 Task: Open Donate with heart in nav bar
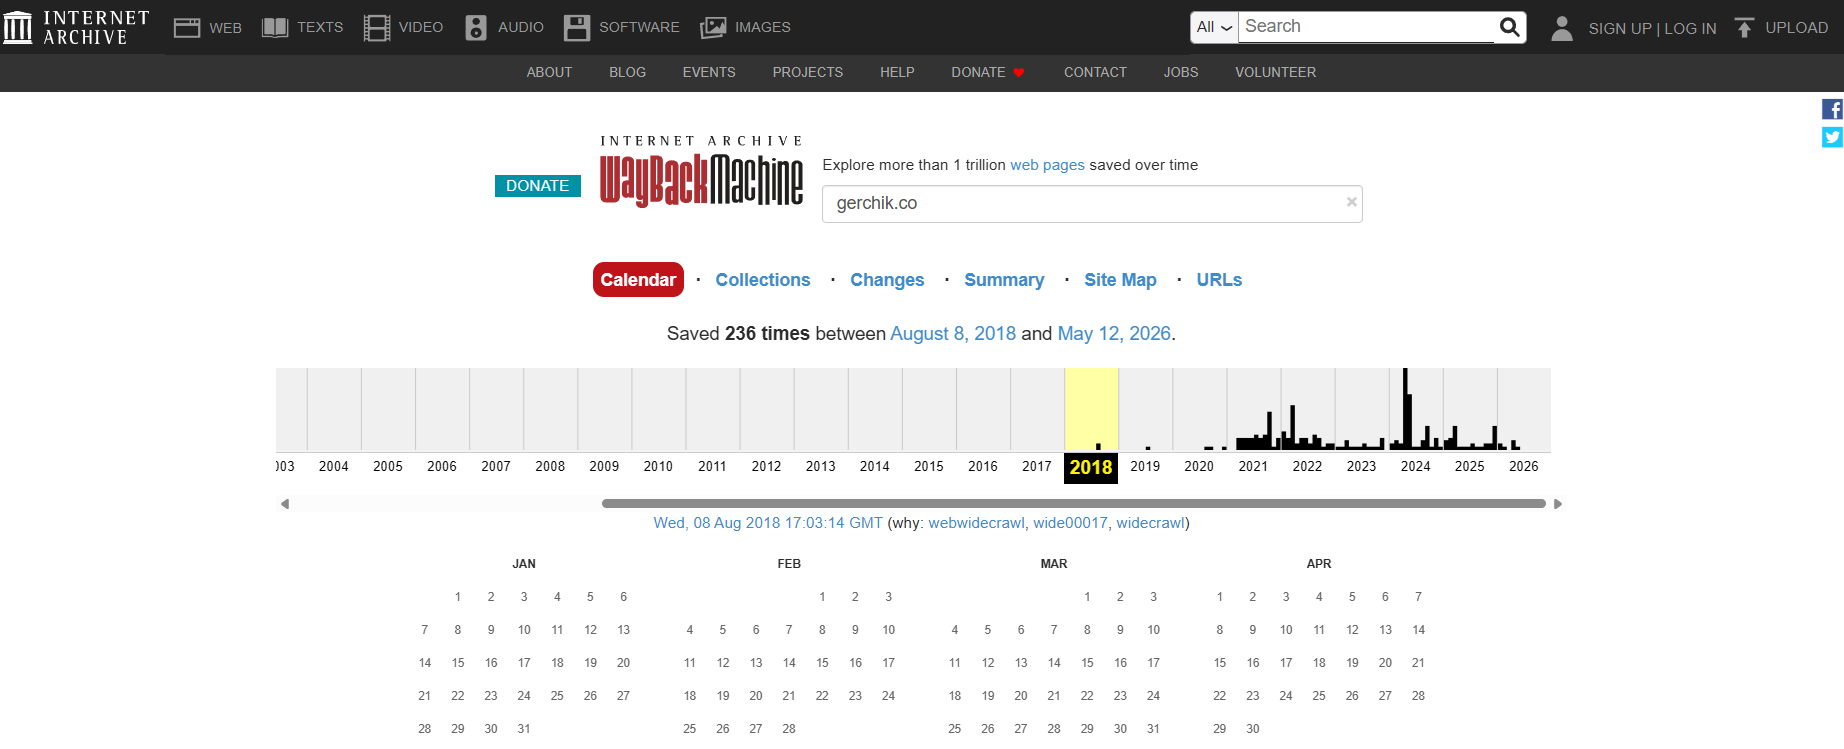pyautogui.click(x=988, y=72)
